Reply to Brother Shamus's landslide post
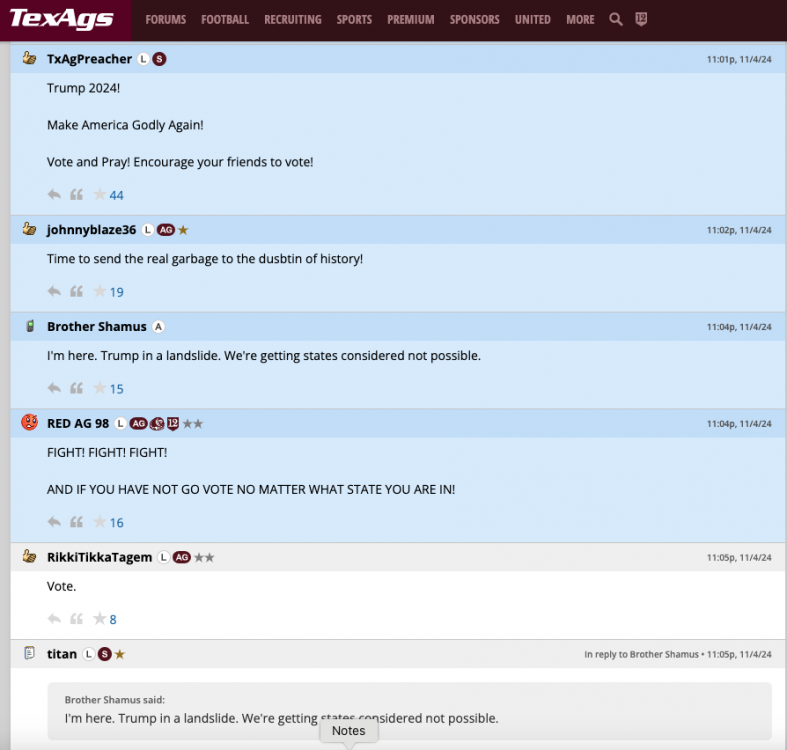The width and height of the screenshot is (787, 750). [54, 388]
